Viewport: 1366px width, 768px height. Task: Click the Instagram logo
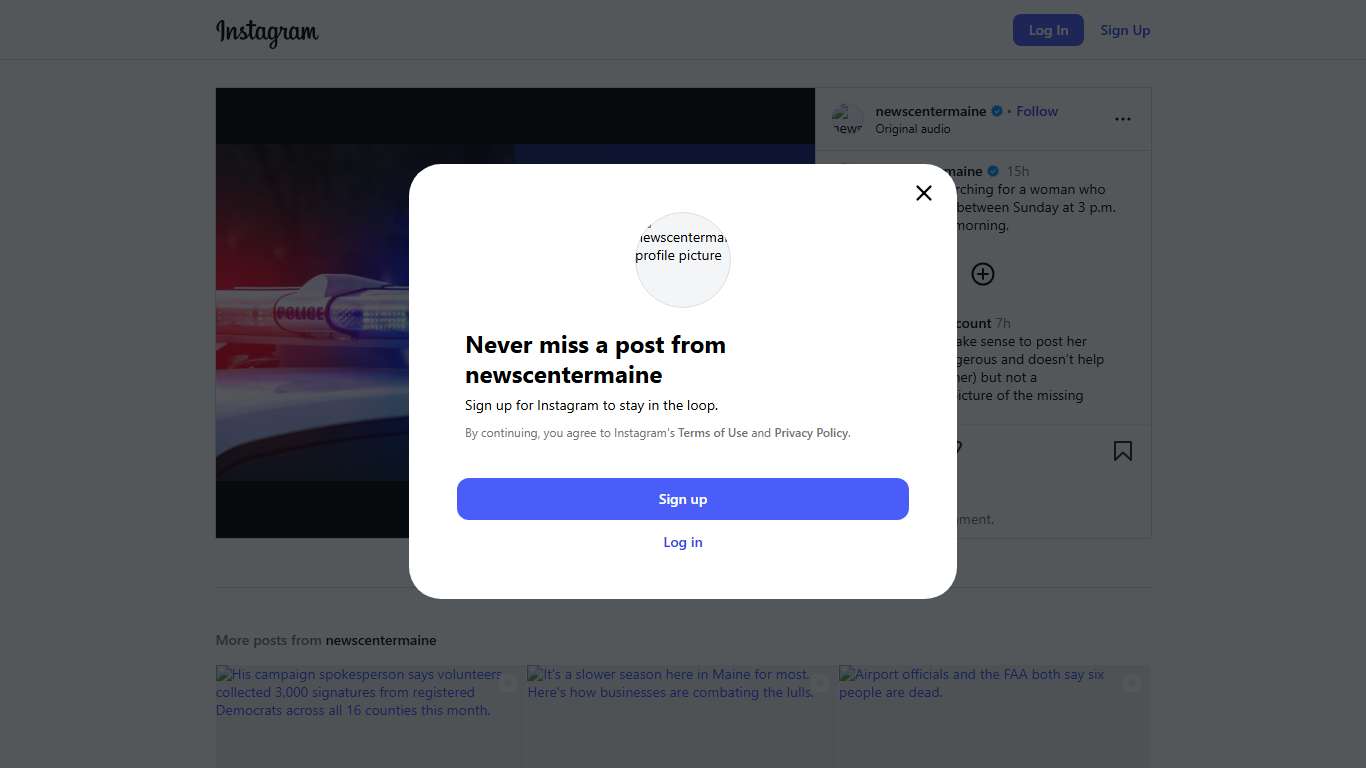(x=267, y=31)
